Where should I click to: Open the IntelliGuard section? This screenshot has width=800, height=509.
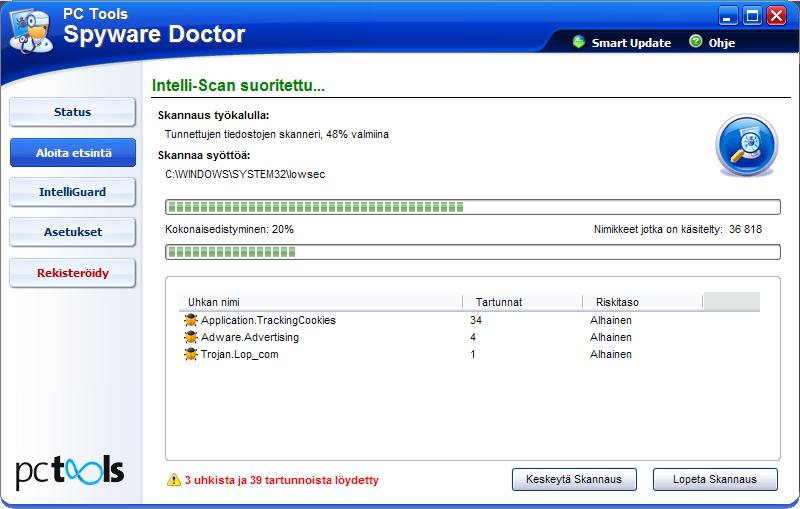tap(72, 192)
